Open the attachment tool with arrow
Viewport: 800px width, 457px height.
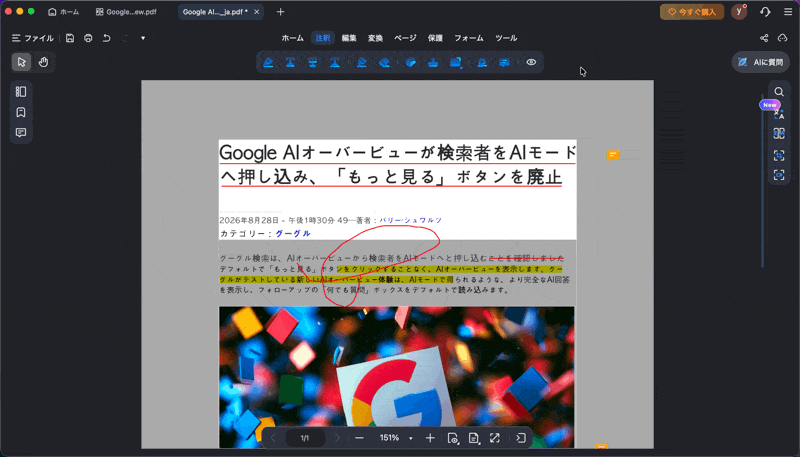click(456, 62)
